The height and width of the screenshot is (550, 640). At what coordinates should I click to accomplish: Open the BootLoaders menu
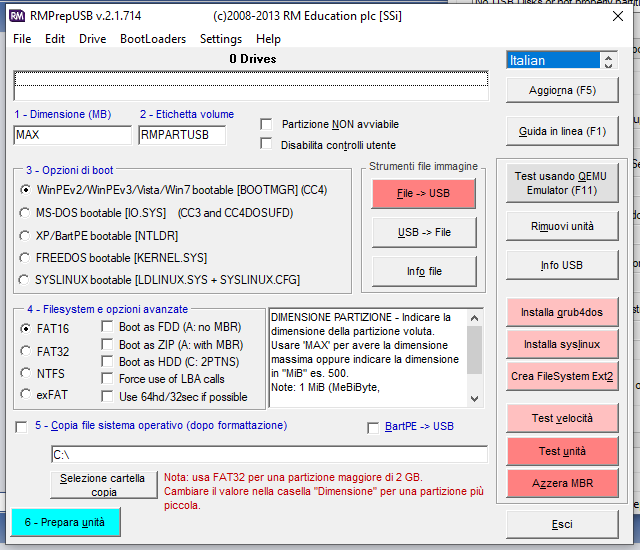coord(153,39)
